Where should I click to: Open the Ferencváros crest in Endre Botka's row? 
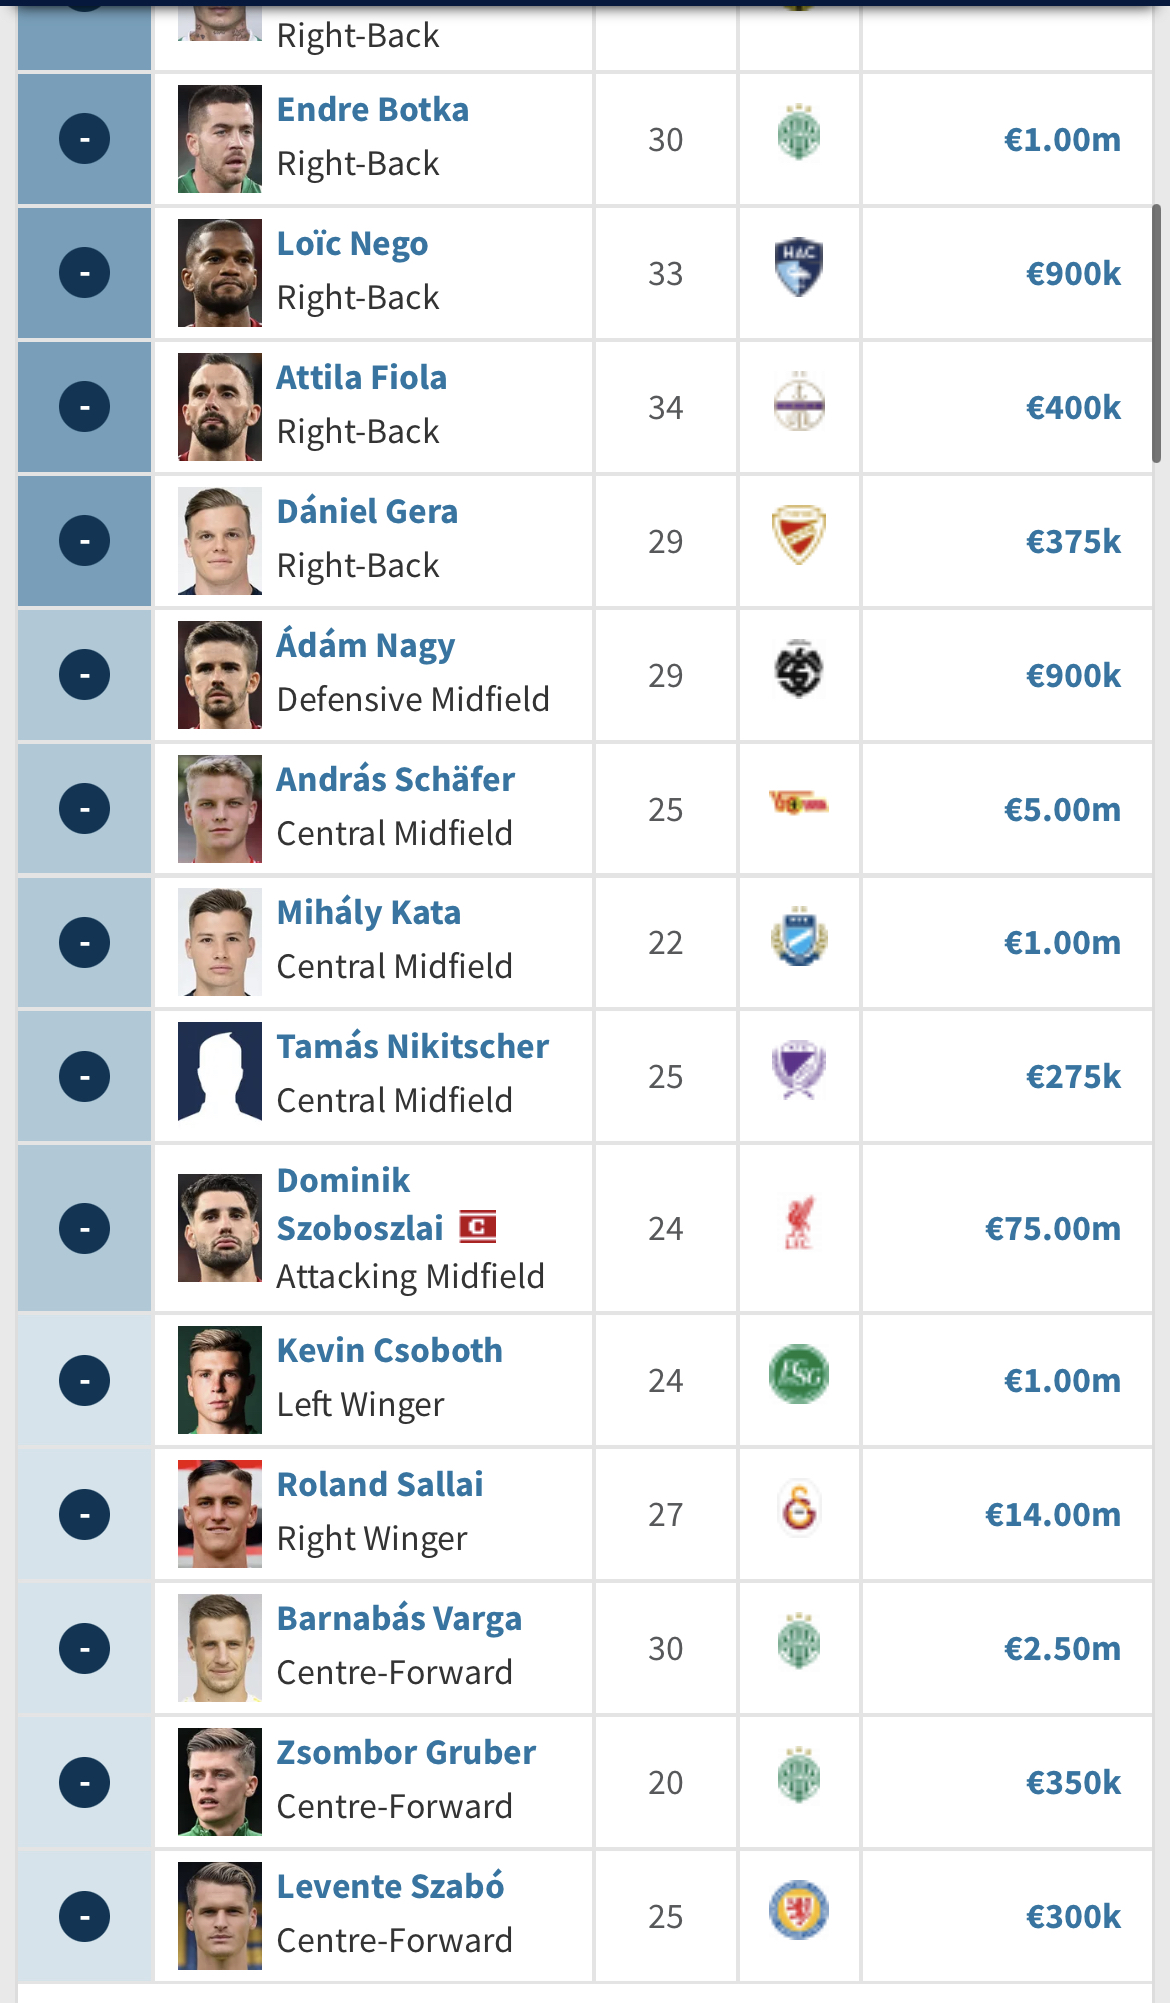tap(799, 133)
